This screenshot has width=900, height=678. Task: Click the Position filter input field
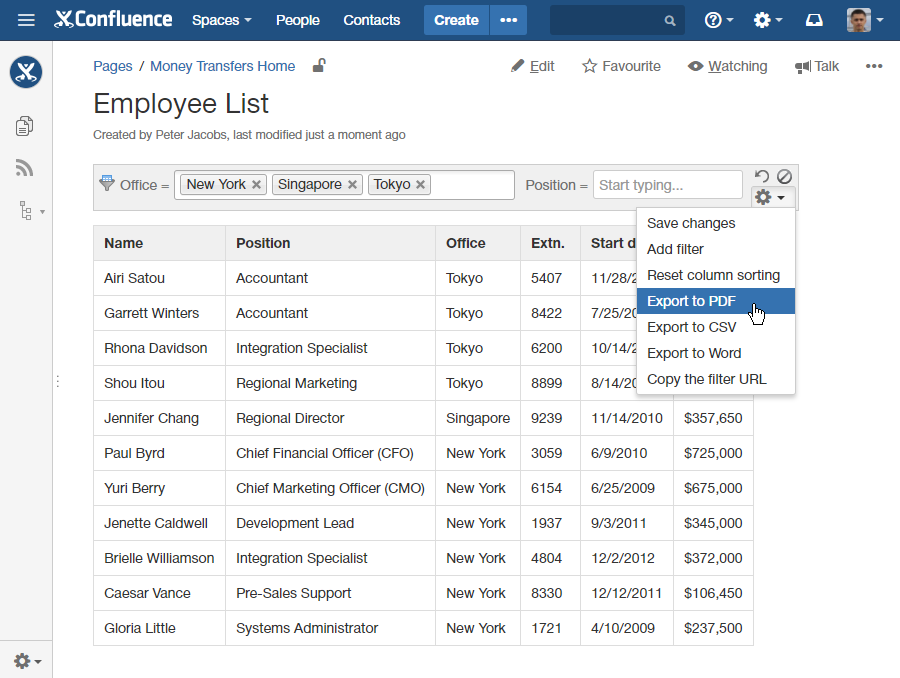pyautogui.click(x=667, y=185)
